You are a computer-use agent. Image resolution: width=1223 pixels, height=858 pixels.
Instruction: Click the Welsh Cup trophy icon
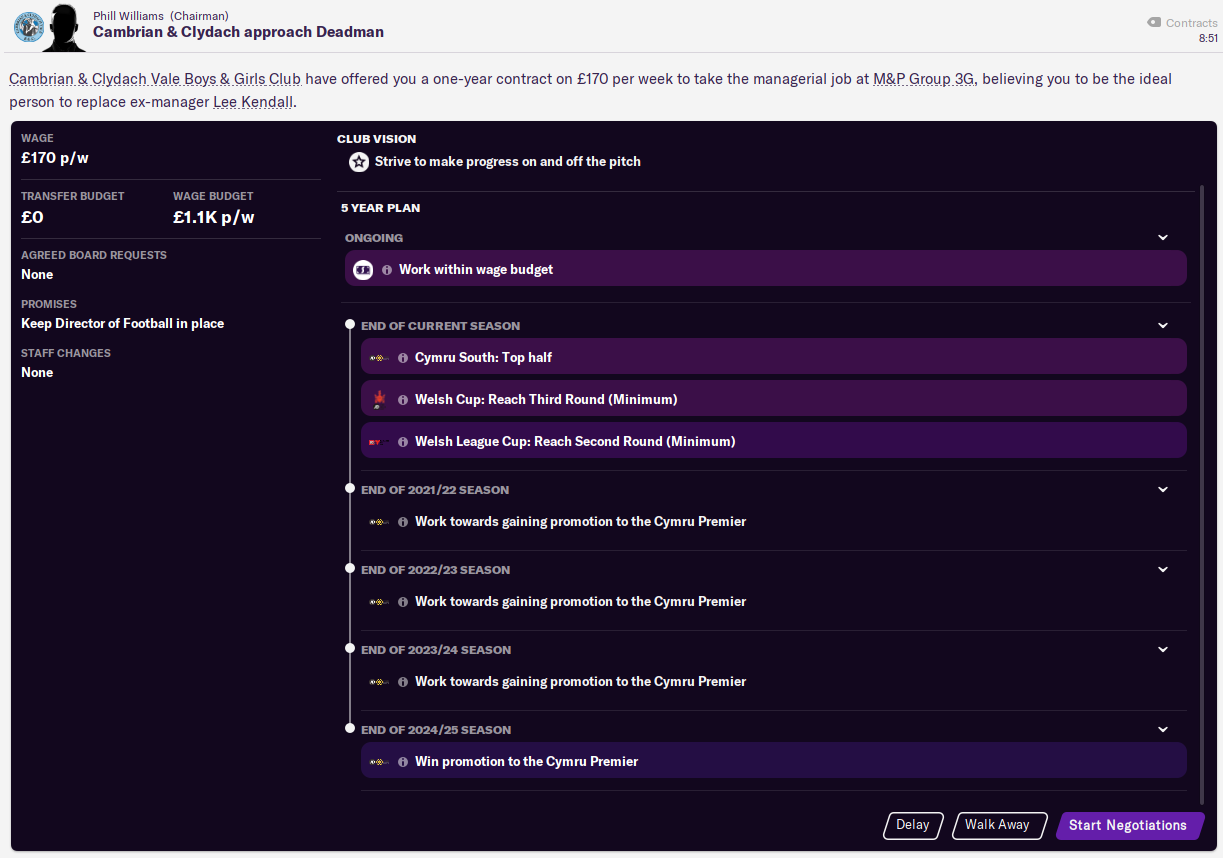(x=379, y=400)
